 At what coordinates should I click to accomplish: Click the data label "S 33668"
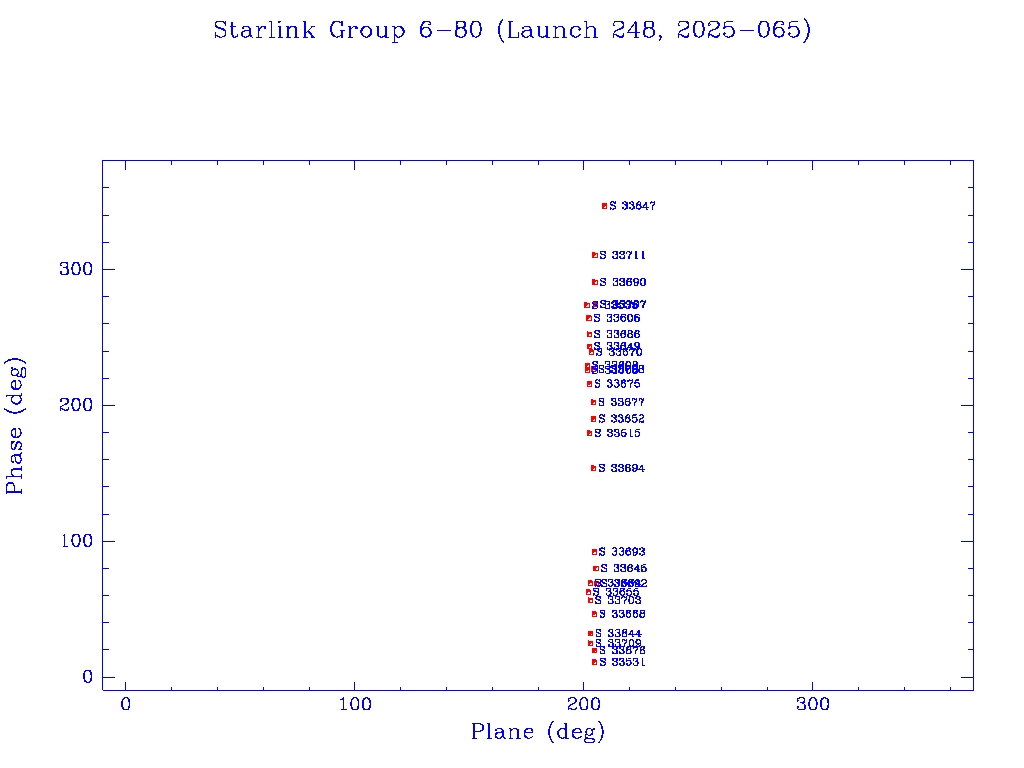pos(622,614)
